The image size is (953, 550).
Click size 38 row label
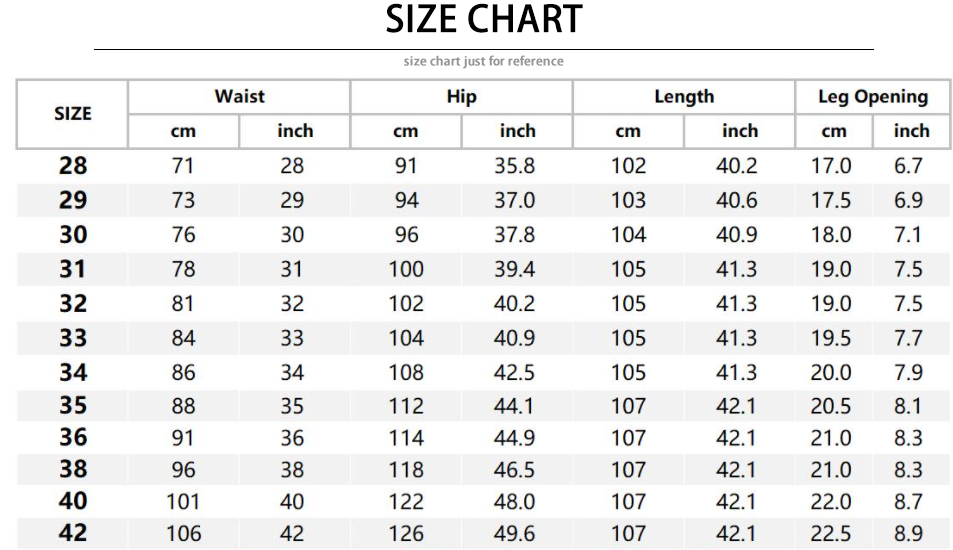[x=73, y=469]
